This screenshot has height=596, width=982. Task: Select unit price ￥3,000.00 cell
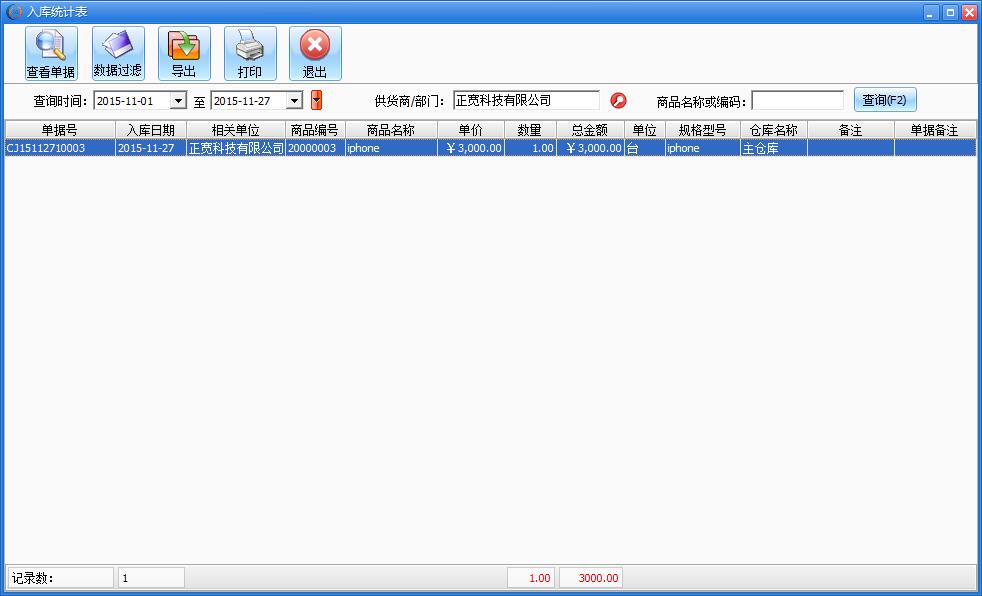[471, 148]
